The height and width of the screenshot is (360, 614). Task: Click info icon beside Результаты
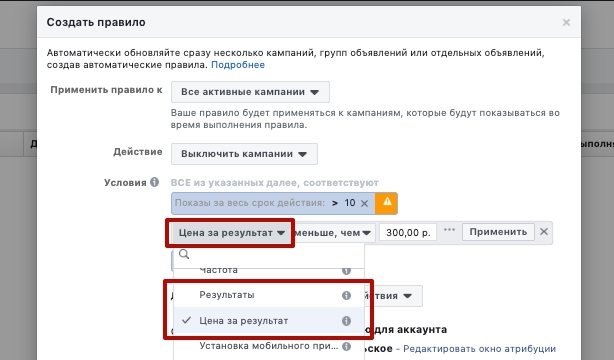(346, 295)
